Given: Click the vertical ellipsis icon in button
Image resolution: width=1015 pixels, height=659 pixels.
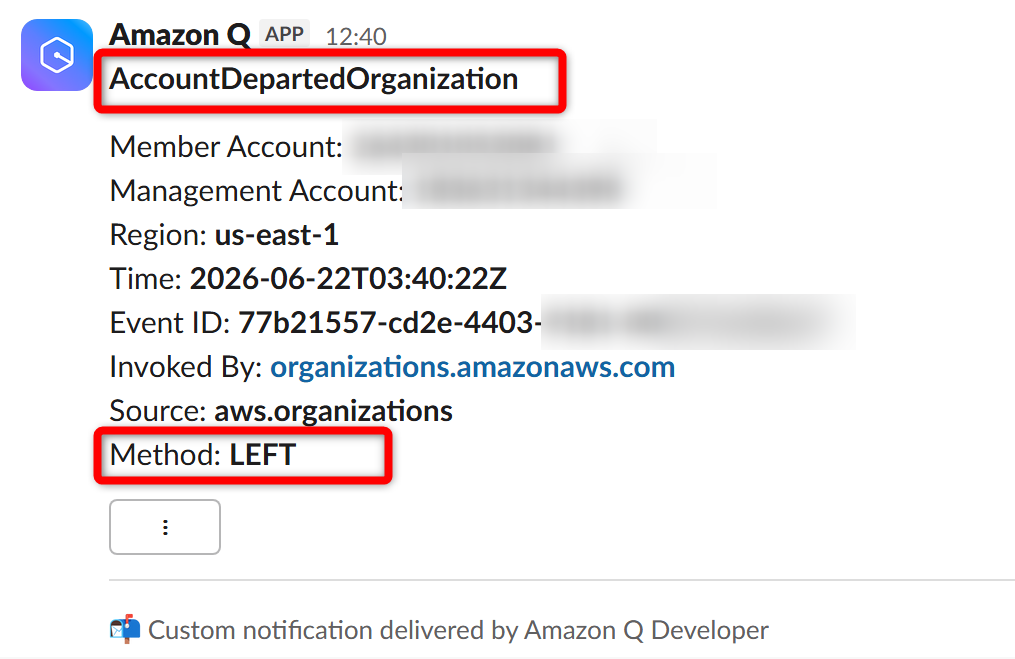Looking at the screenshot, I should click(165, 527).
